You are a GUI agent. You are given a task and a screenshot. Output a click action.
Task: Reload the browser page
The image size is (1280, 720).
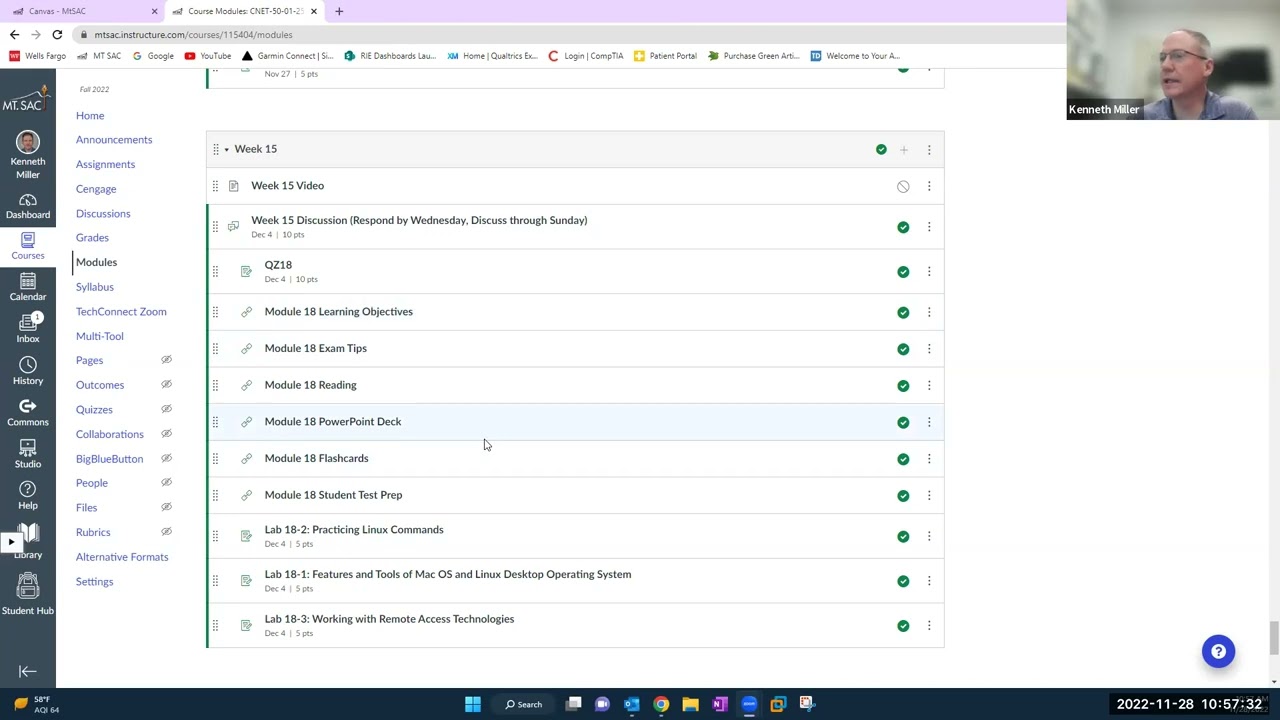pos(57,34)
